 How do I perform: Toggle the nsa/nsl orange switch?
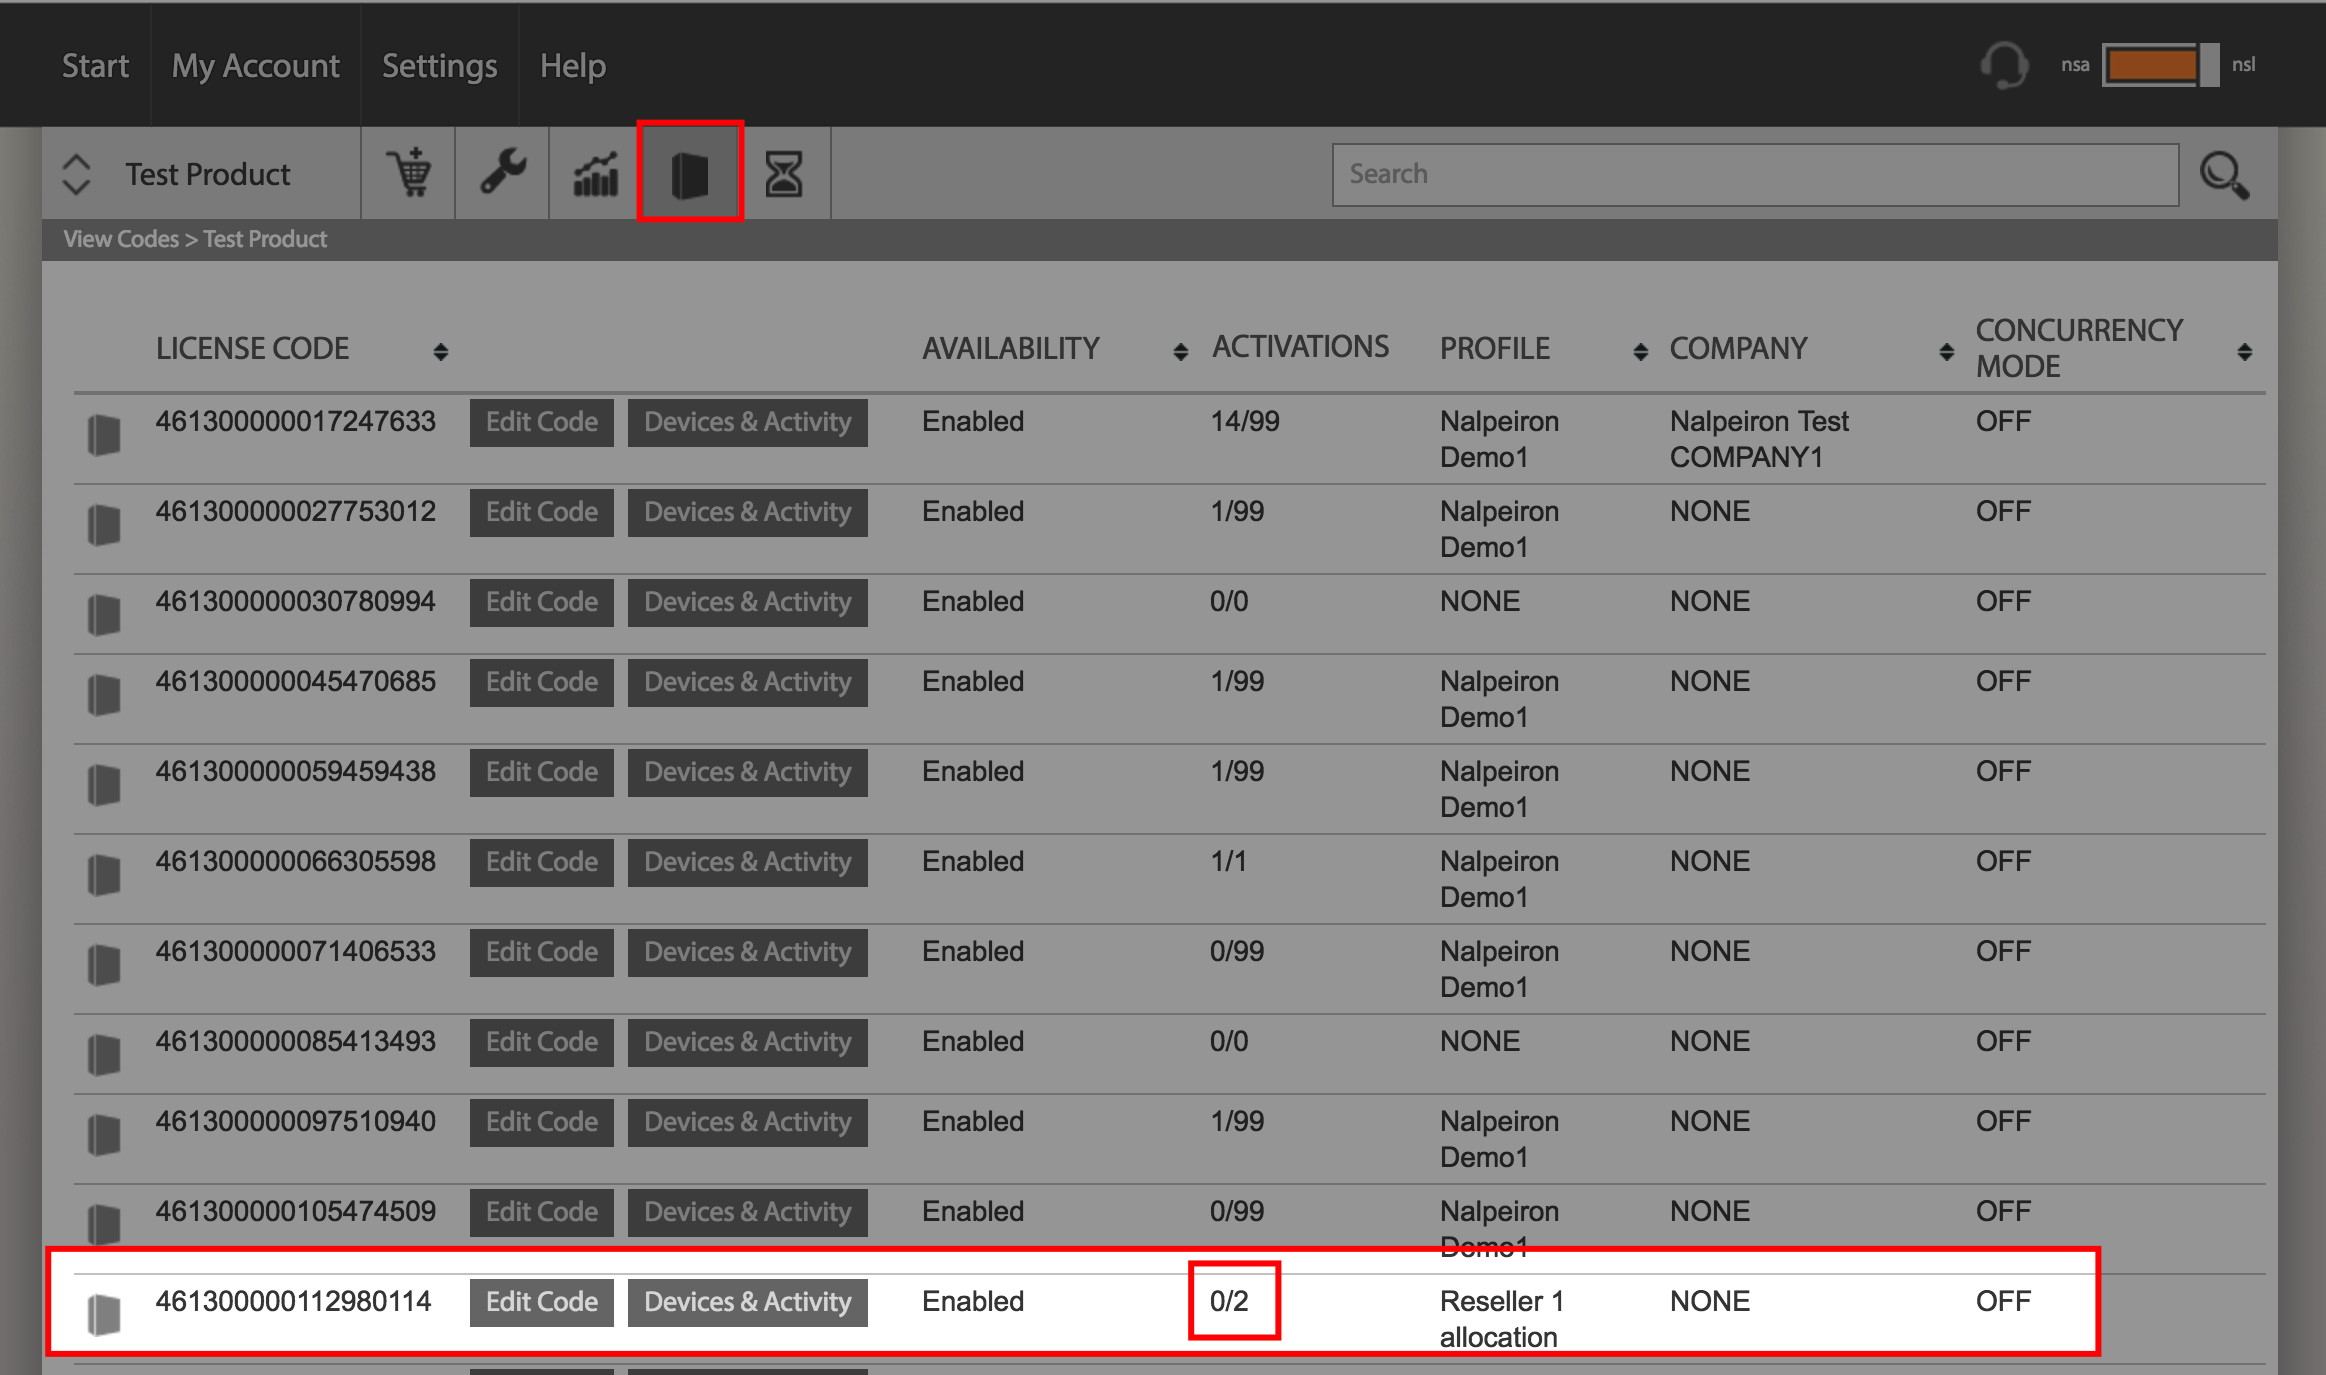(x=2160, y=65)
